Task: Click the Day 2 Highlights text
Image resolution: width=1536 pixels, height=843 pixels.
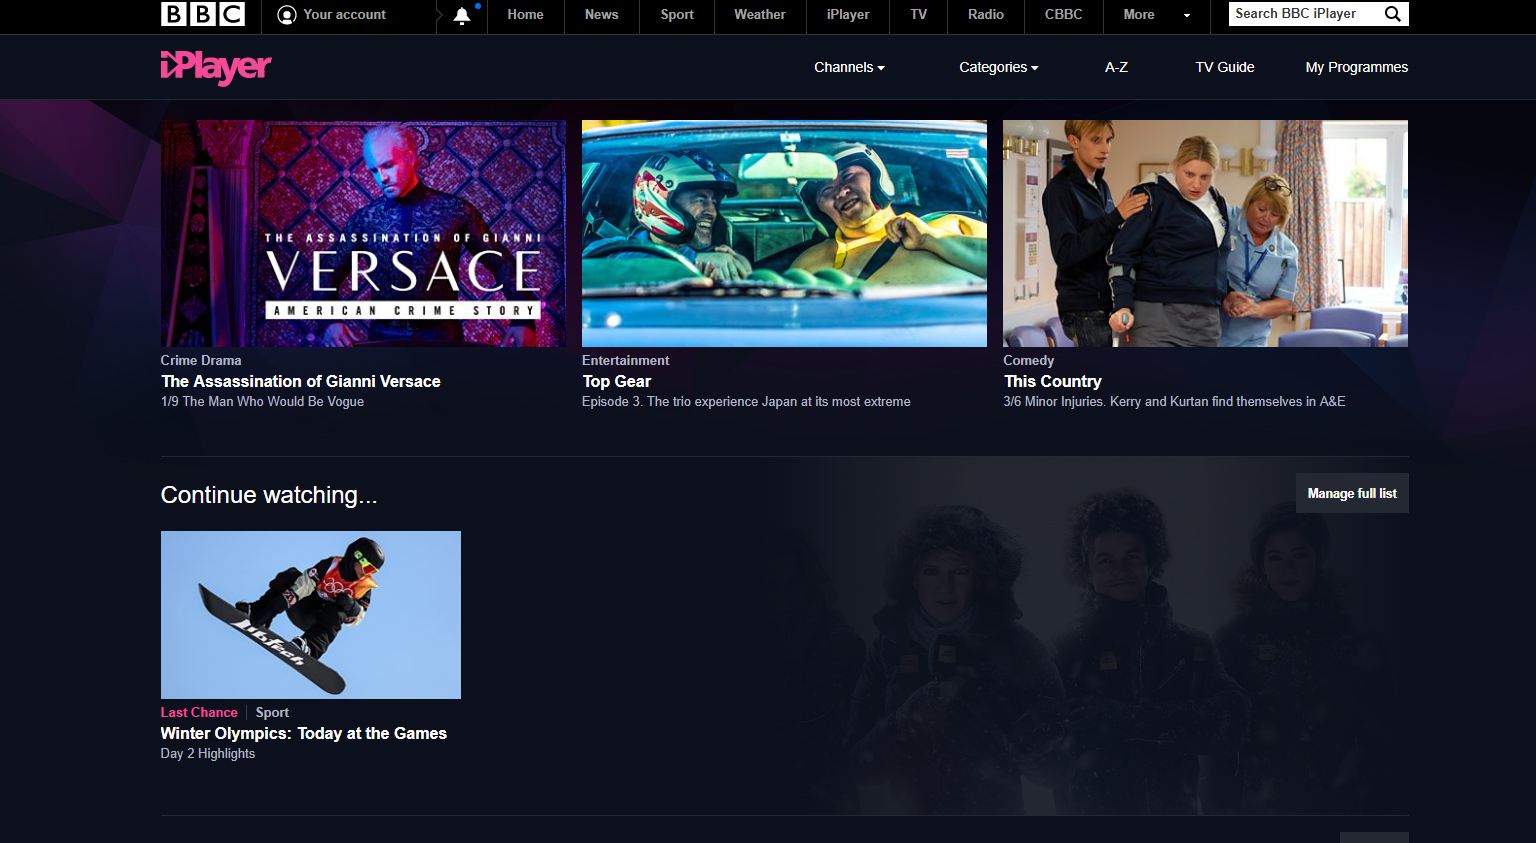Action: point(208,753)
